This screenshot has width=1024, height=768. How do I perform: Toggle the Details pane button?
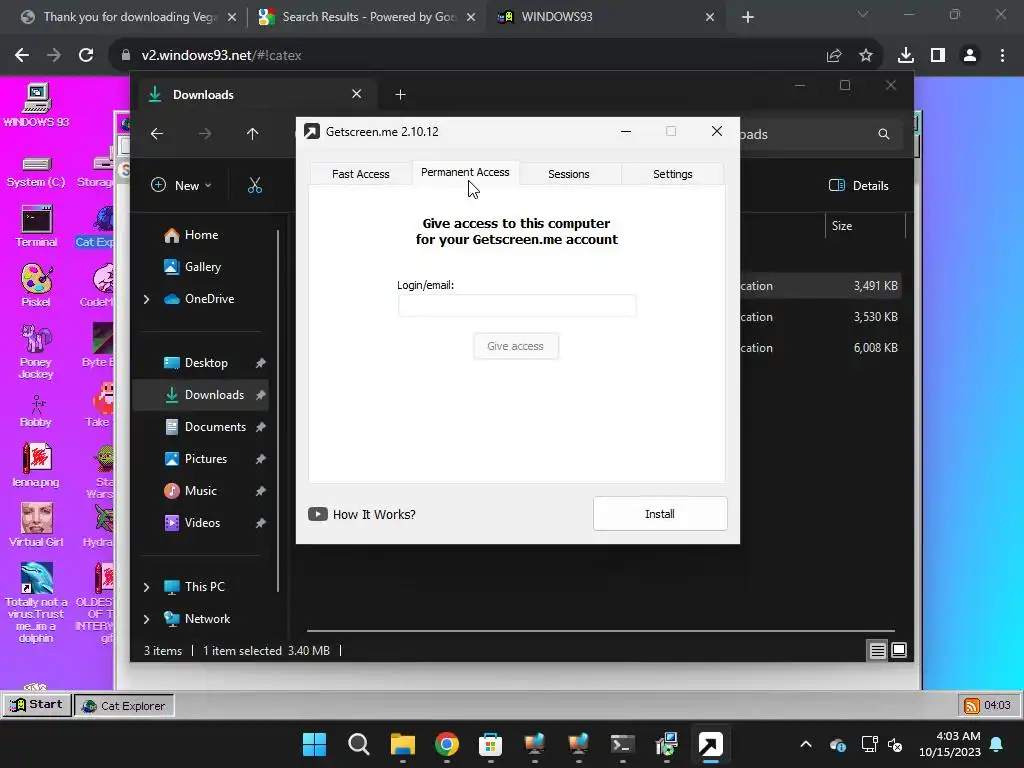click(859, 185)
